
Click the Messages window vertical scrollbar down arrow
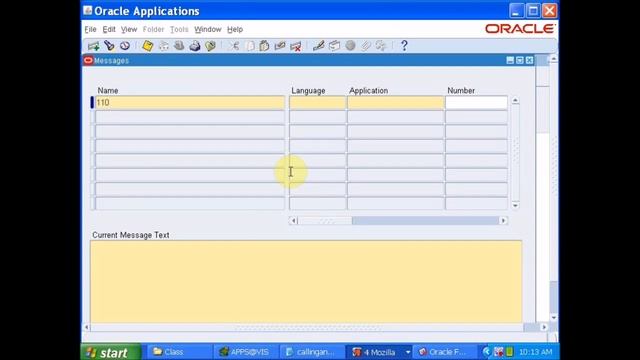(553, 318)
